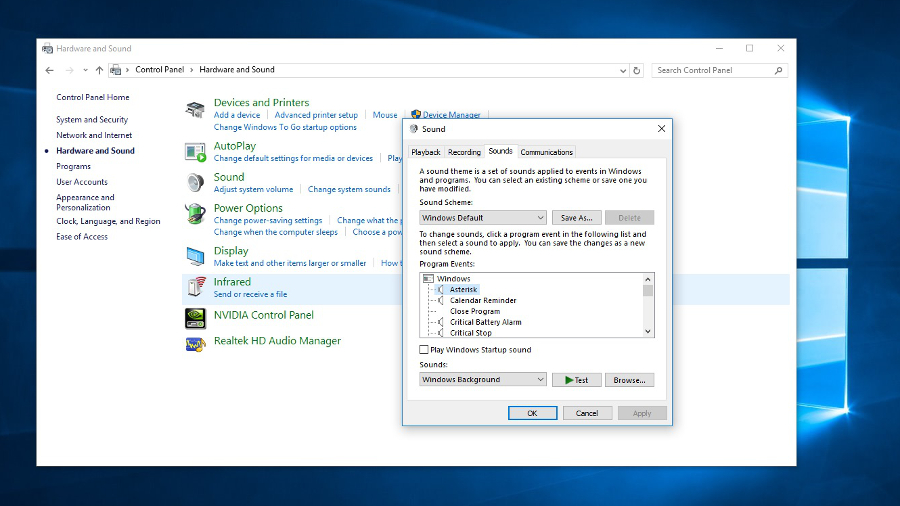Confirm with the OK button
The width and height of the screenshot is (900, 506).
coord(532,413)
